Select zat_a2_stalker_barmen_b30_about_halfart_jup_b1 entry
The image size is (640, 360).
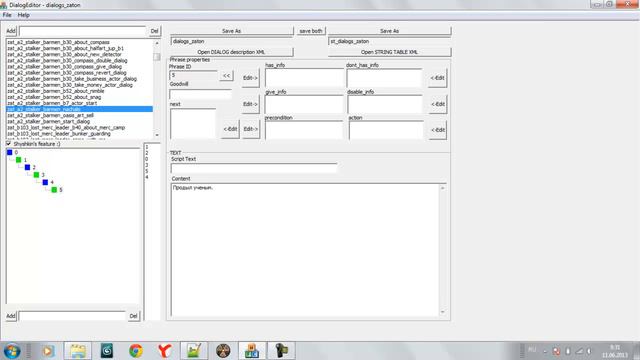click(x=65, y=48)
